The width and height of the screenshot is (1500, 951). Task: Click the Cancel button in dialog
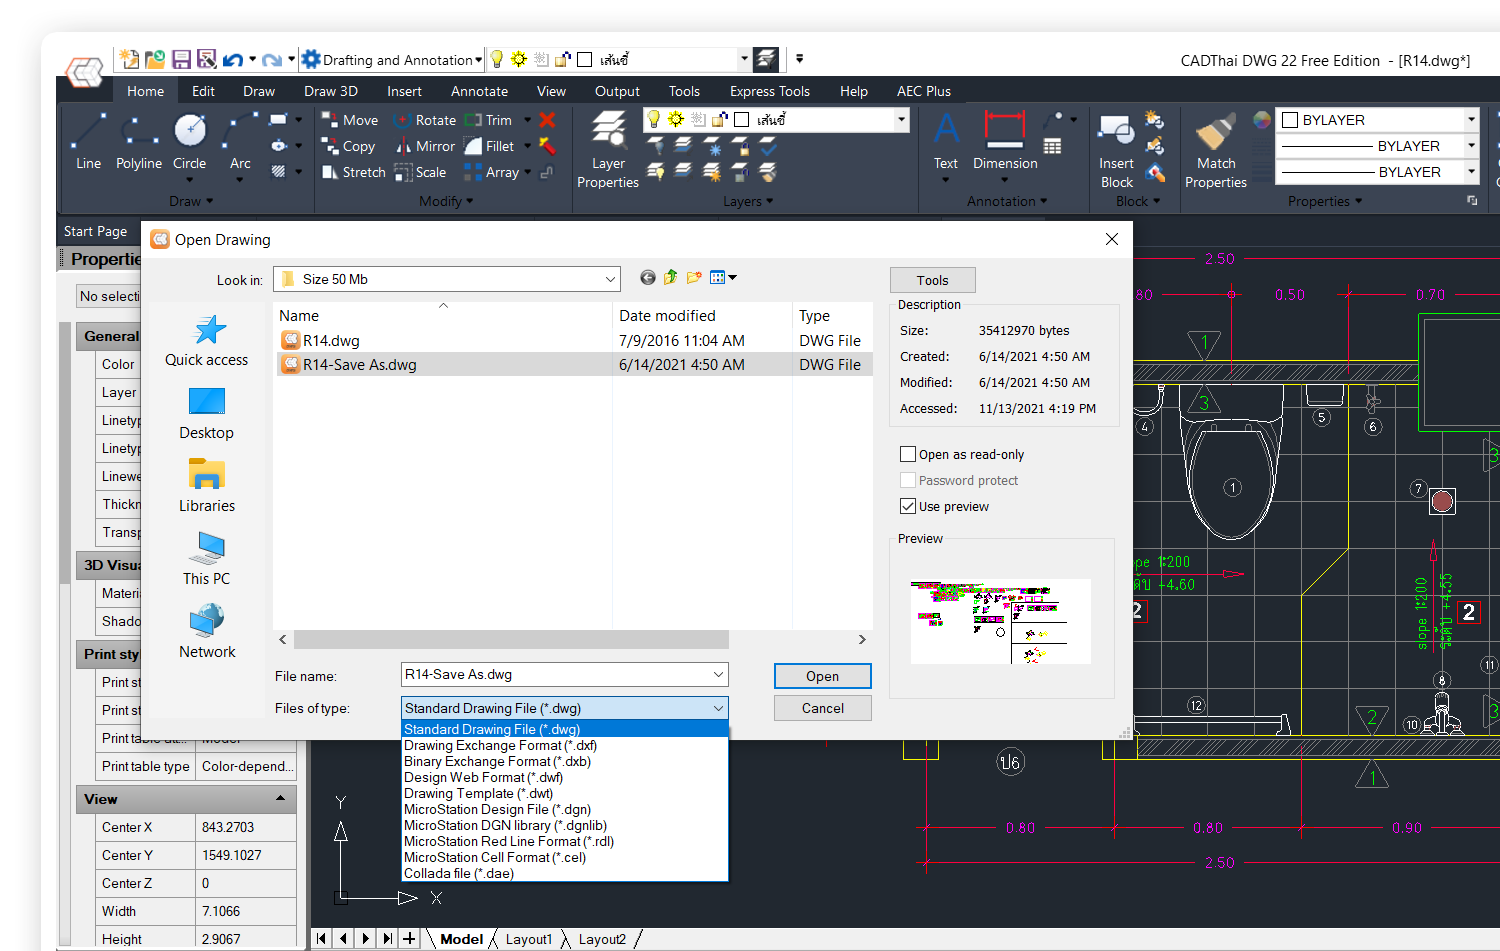[822, 708]
